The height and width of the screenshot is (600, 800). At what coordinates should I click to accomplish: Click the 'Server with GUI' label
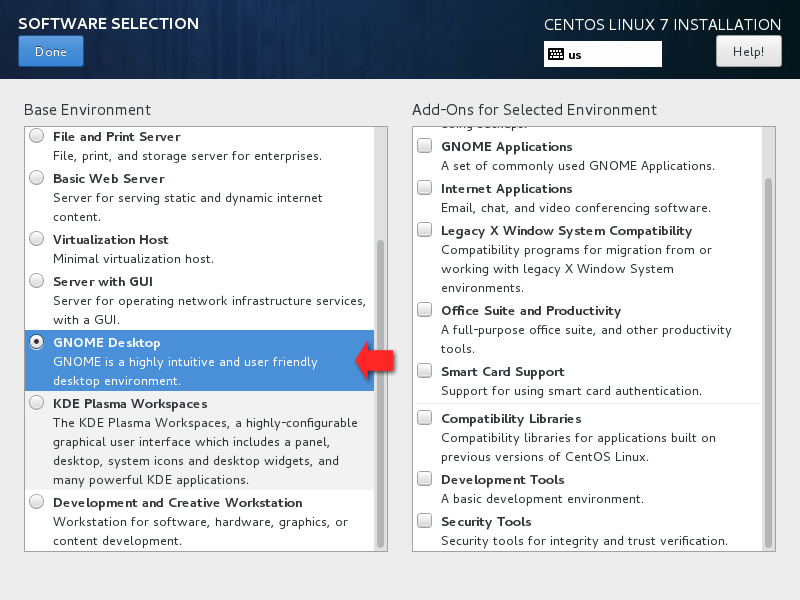[103, 282]
